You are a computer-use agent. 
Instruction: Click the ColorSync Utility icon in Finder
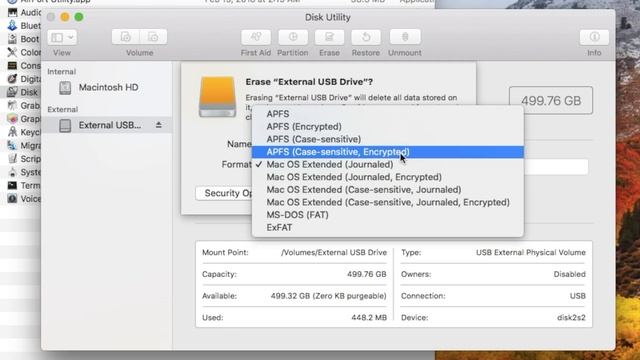(12, 52)
